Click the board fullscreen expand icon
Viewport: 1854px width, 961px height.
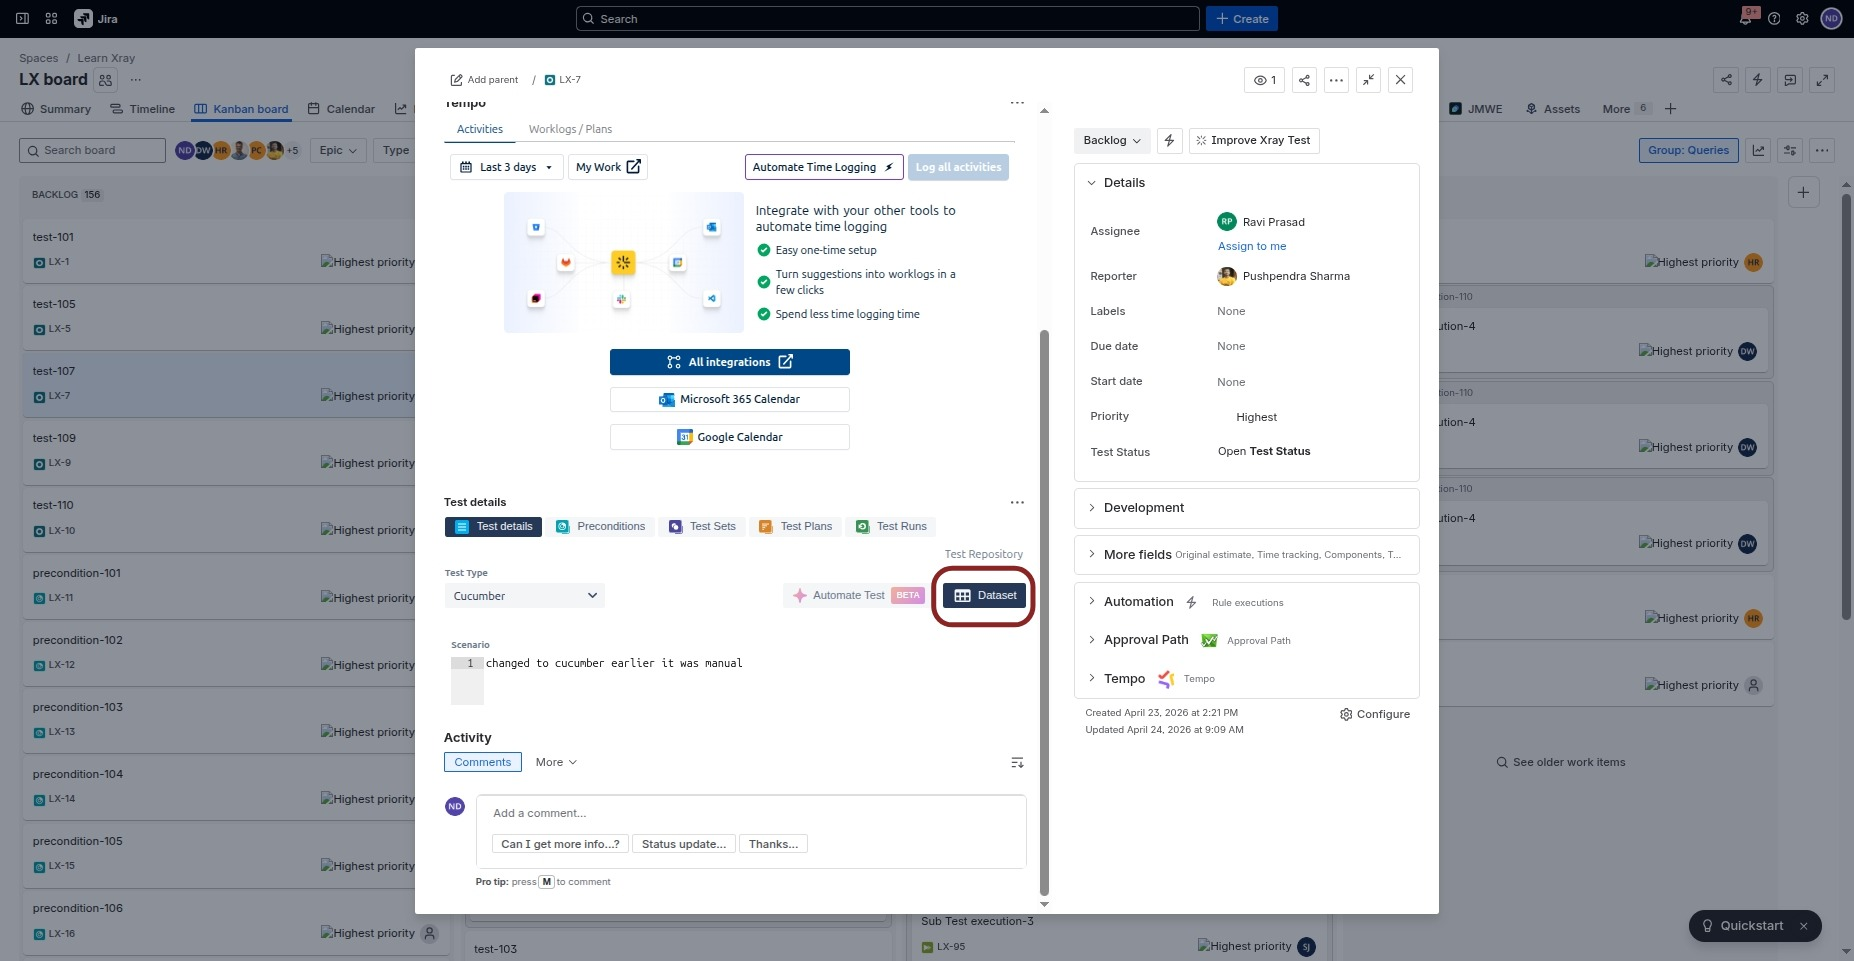1823,80
